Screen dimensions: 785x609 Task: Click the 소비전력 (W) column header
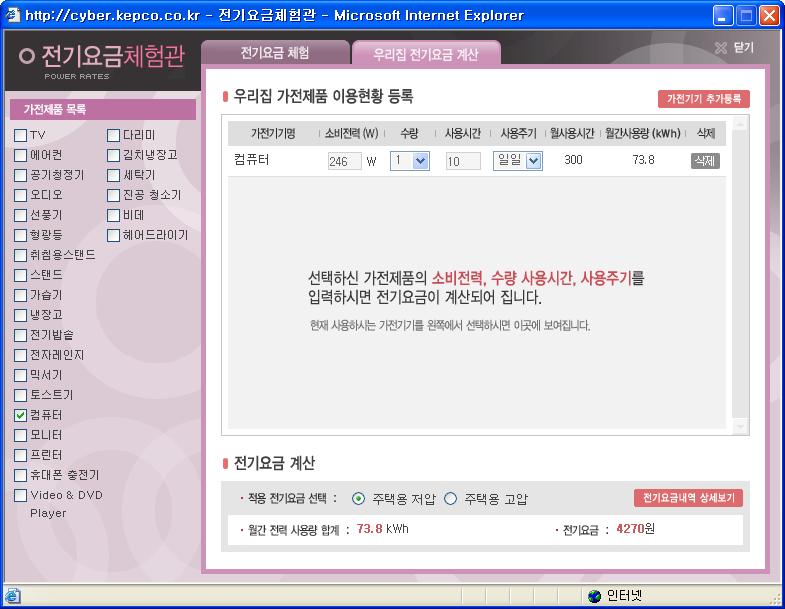(351, 133)
